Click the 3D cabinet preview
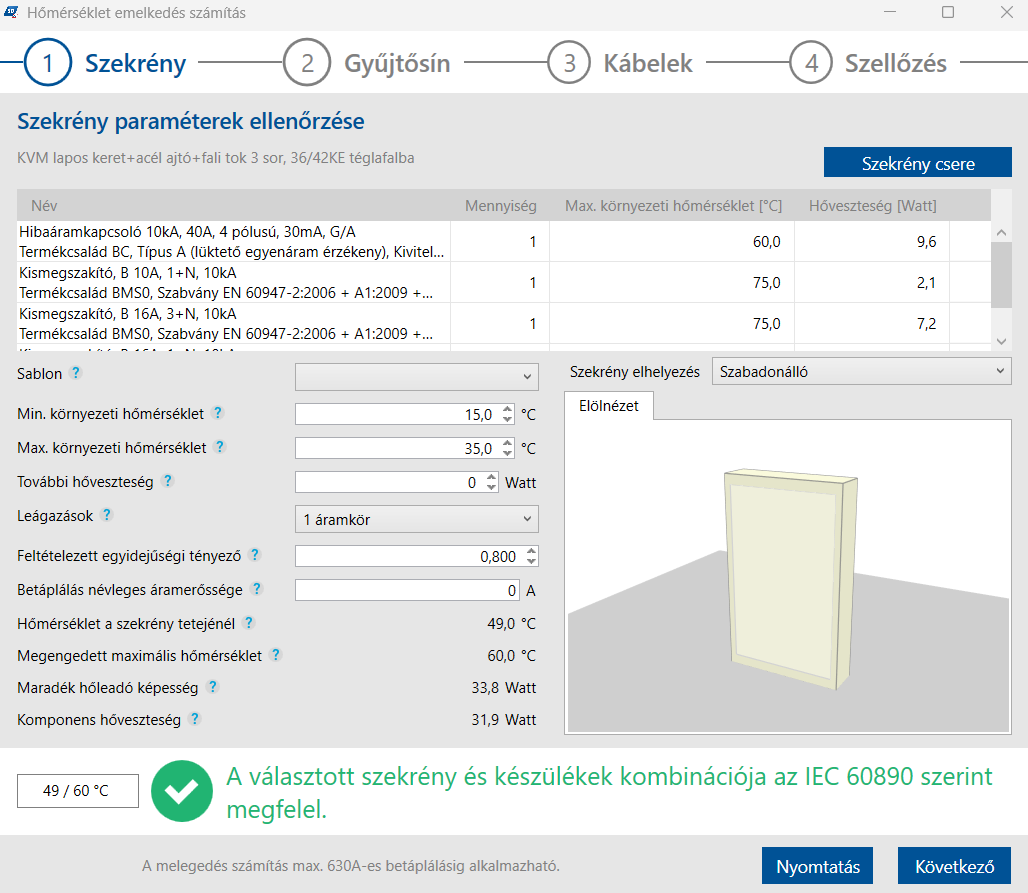1028x893 pixels. point(788,576)
